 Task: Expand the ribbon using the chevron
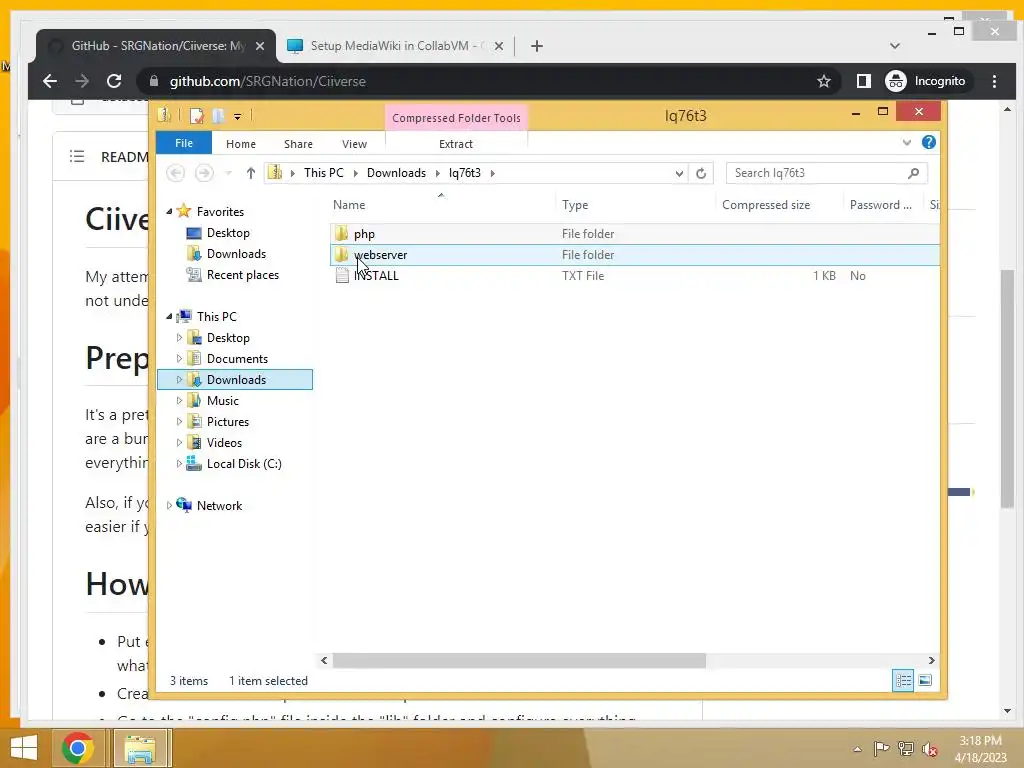906,142
